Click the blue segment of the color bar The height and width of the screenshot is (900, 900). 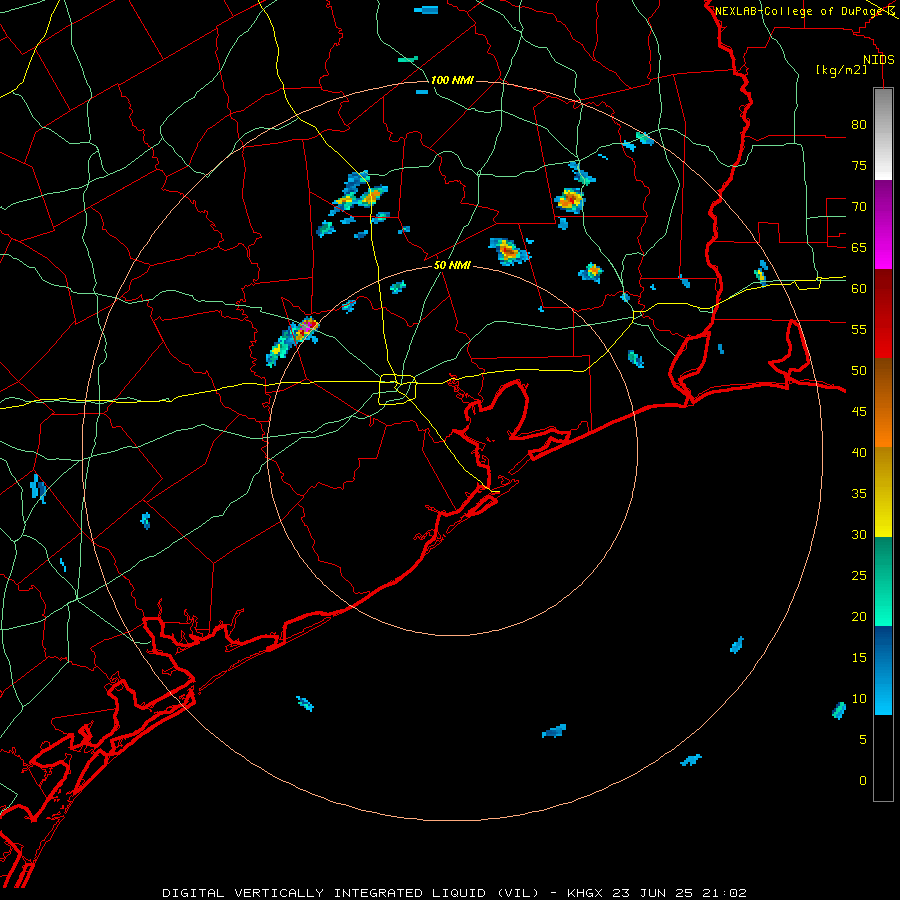[x=883, y=670]
